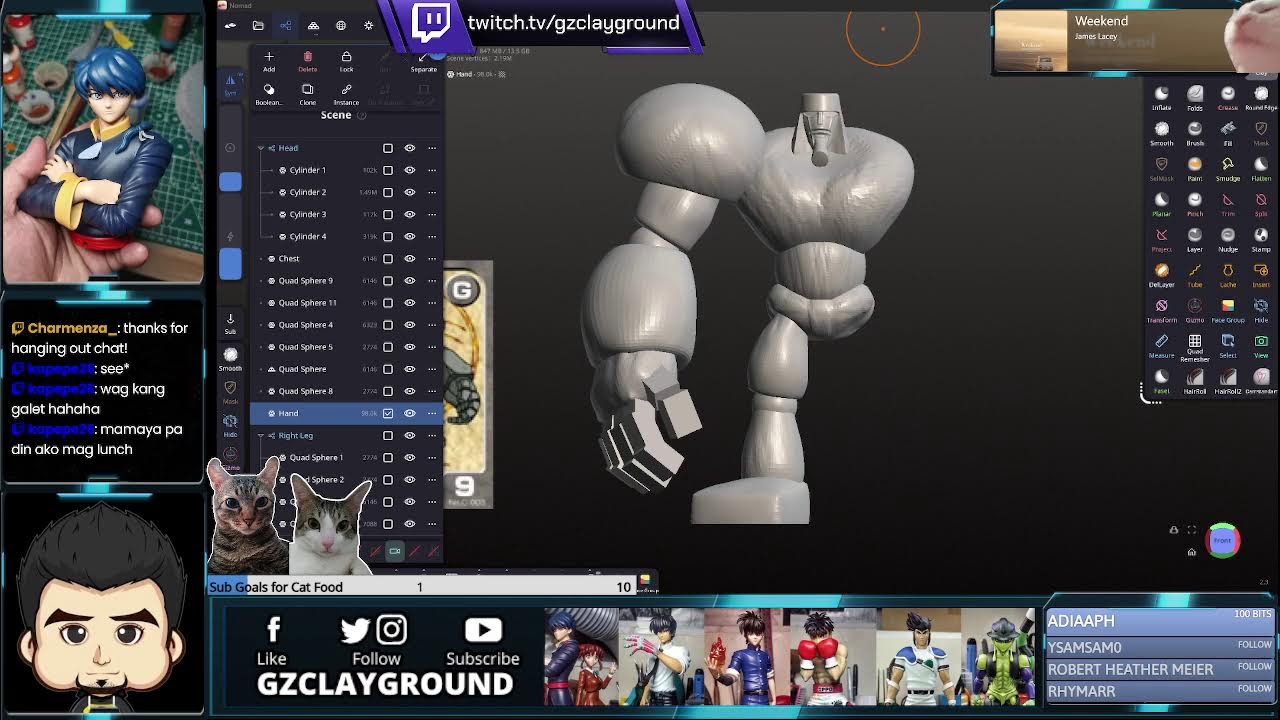The width and height of the screenshot is (1280, 720).
Task: Open the Background grid menu
Action: (x=341, y=25)
